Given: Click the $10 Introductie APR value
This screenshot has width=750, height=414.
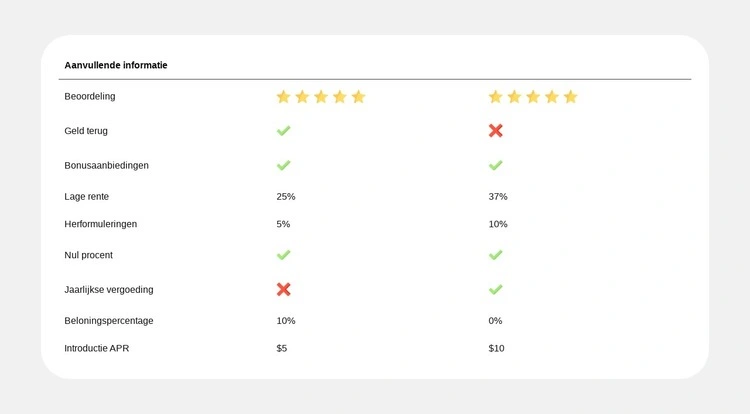Looking at the screenshot, I should 496,348.
